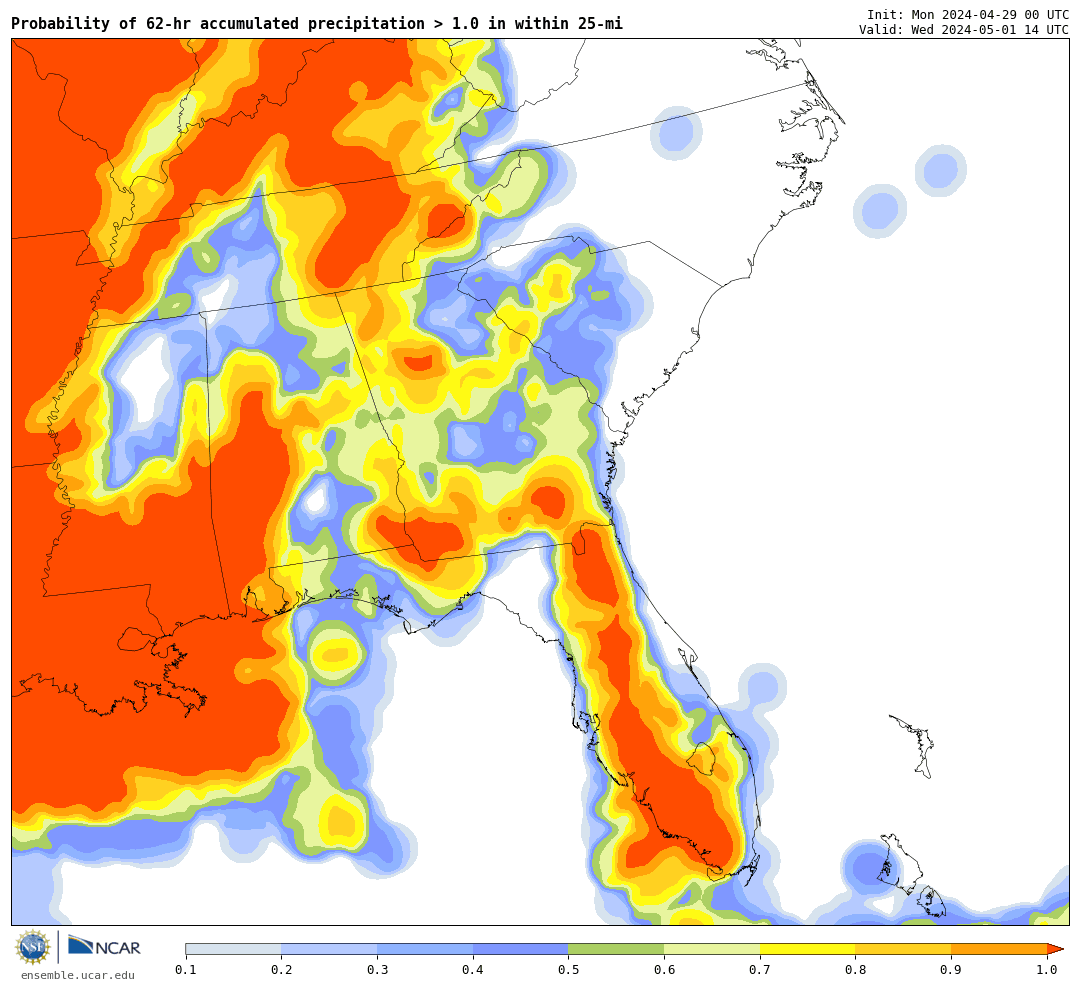The height and width of the screenshot is (988, 1080).
Task: Click the colorbar label 0.8
Action: 856,970
